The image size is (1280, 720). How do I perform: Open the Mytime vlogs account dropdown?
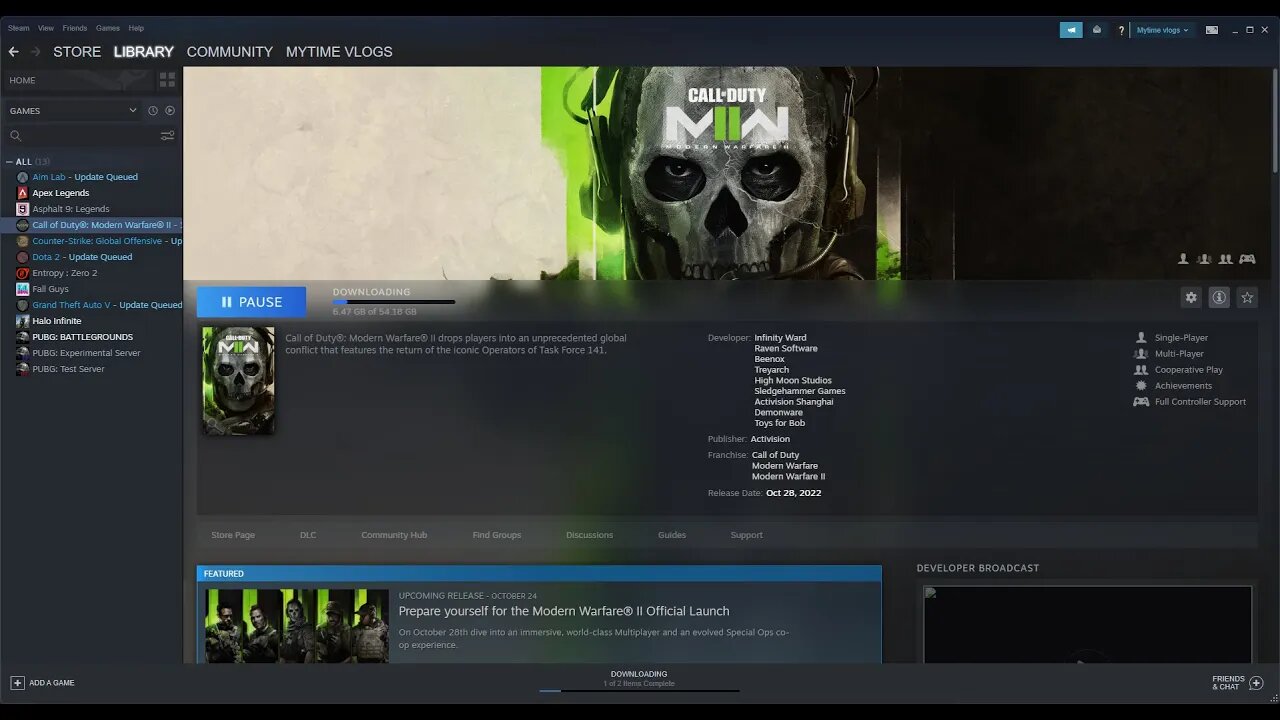point(1162,30)
